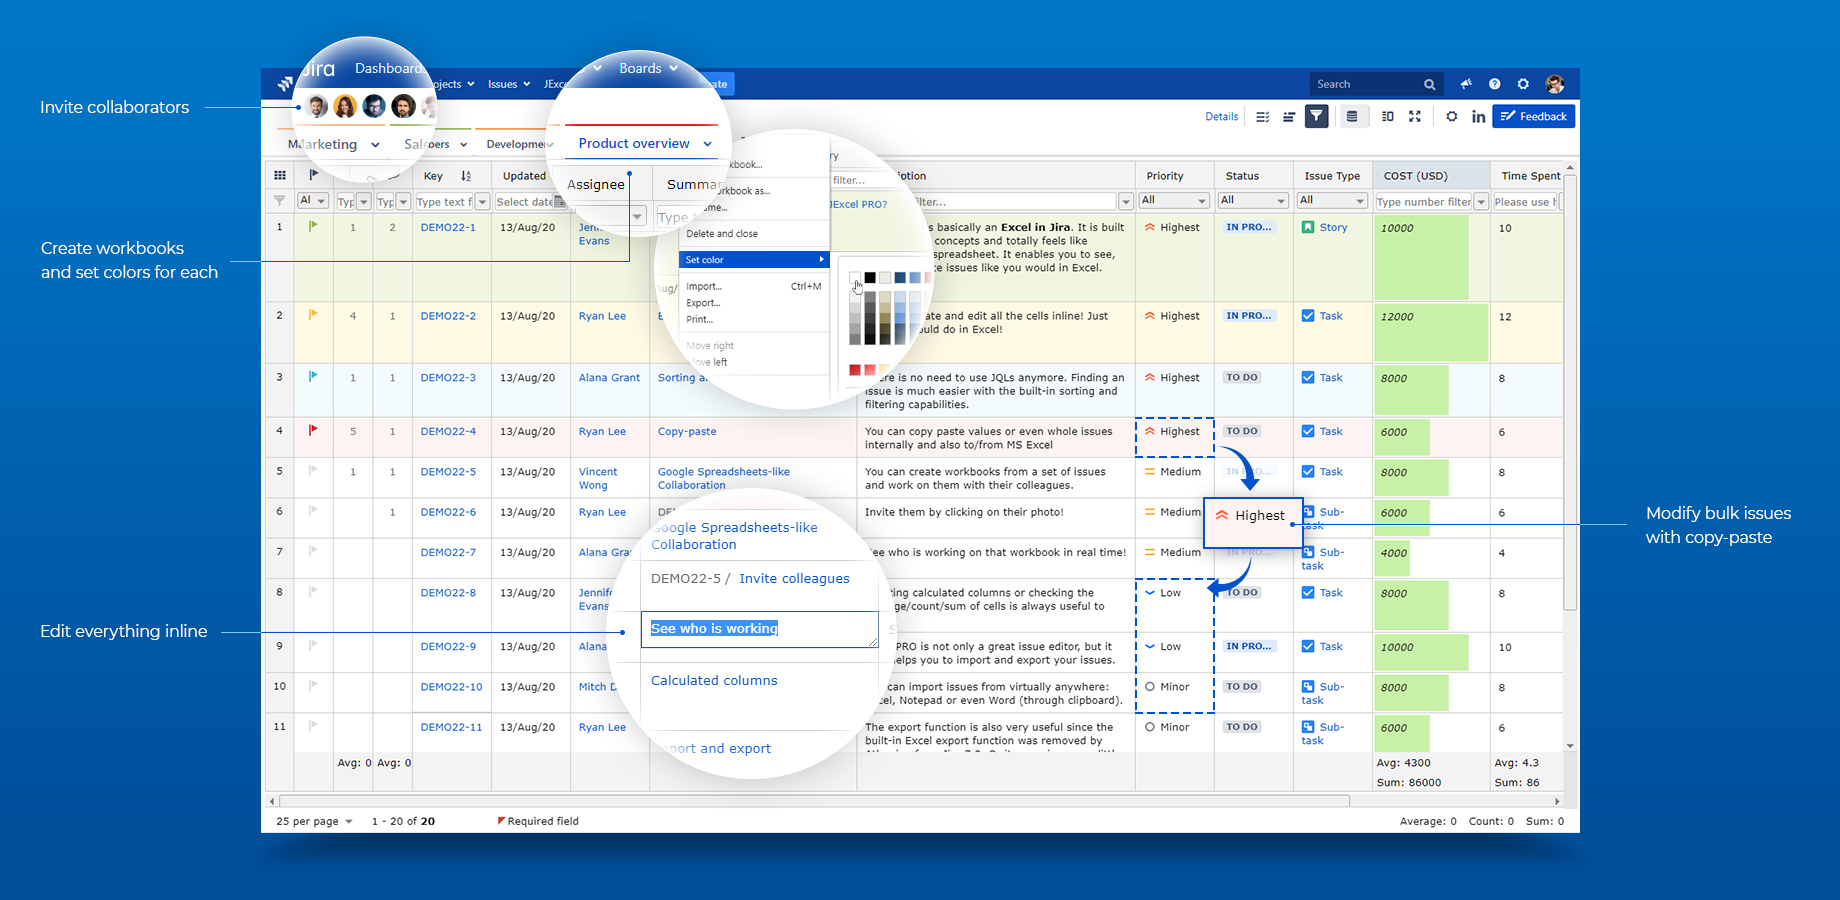Image resolution: width=1840 pixels, height=900 pixels.
Task: Click the 12000 cost cell
Action: (x=1430, y=332)
